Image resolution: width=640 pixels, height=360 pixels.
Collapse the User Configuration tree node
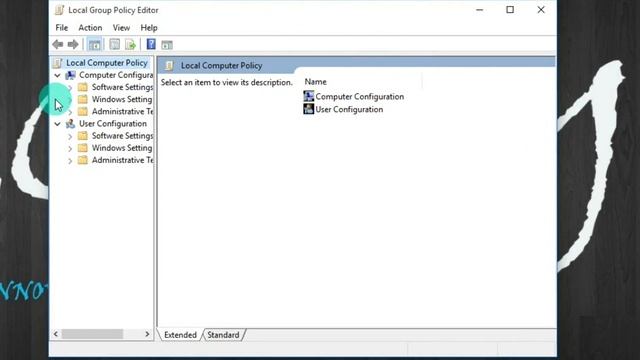coord(58,124)
